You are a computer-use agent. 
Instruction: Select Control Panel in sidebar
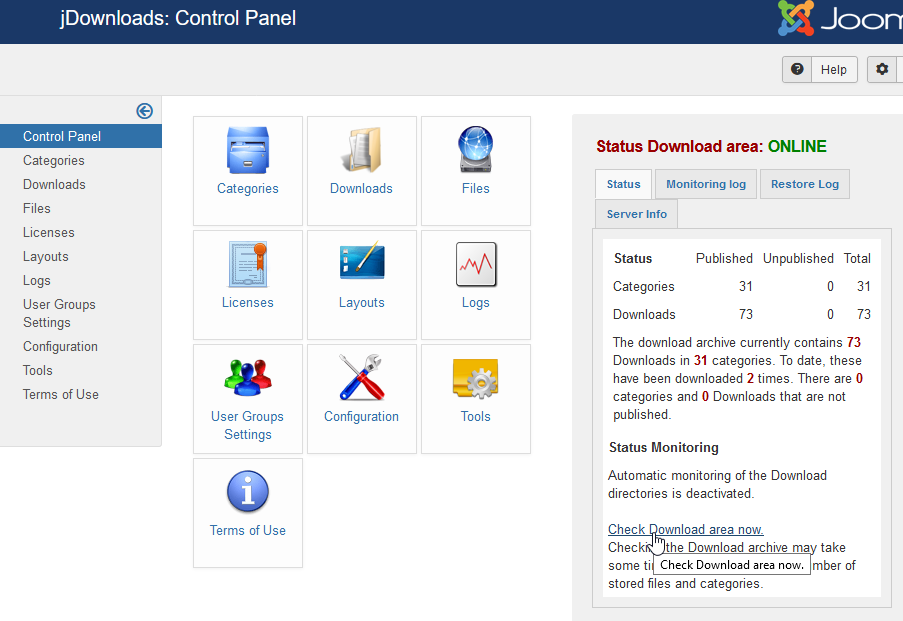pyautogui.click(x=81, y=137)
